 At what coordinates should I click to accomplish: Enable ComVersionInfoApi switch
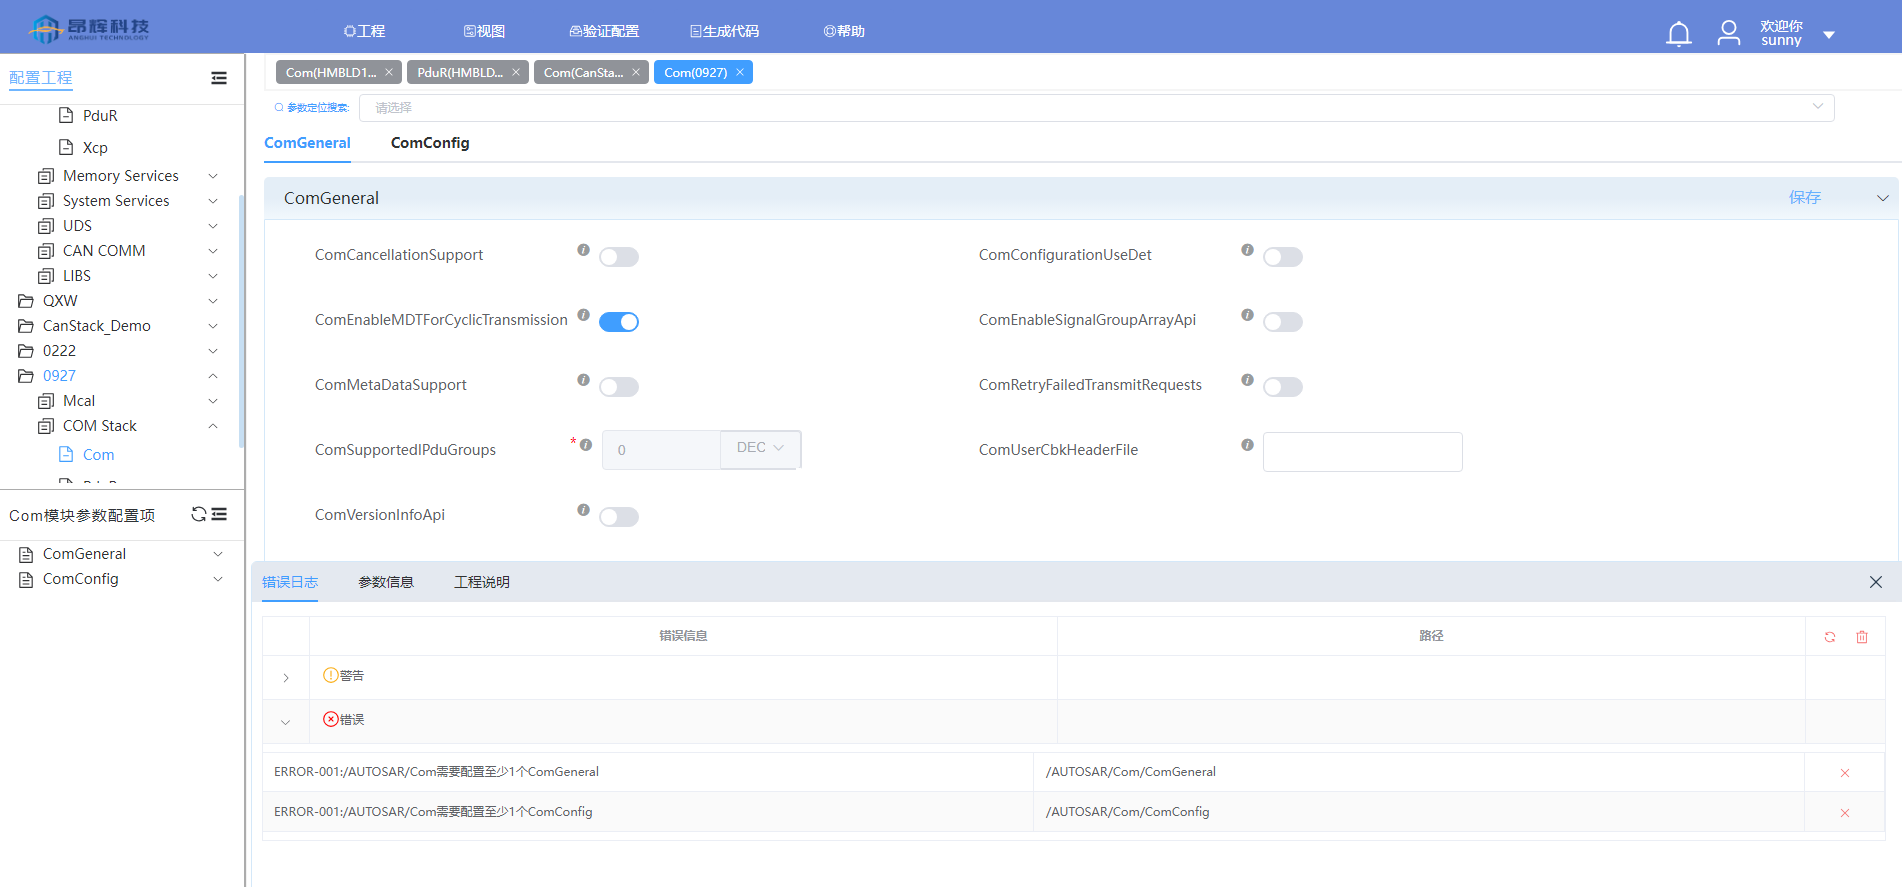(619, 517)
